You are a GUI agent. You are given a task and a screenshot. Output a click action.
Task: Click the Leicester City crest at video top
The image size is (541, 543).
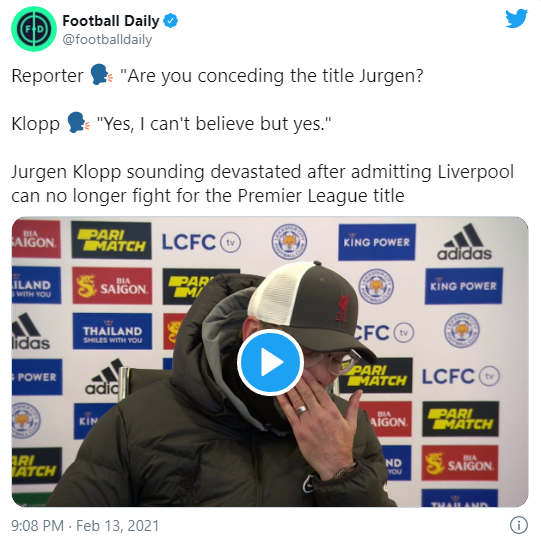coord(289,242)
